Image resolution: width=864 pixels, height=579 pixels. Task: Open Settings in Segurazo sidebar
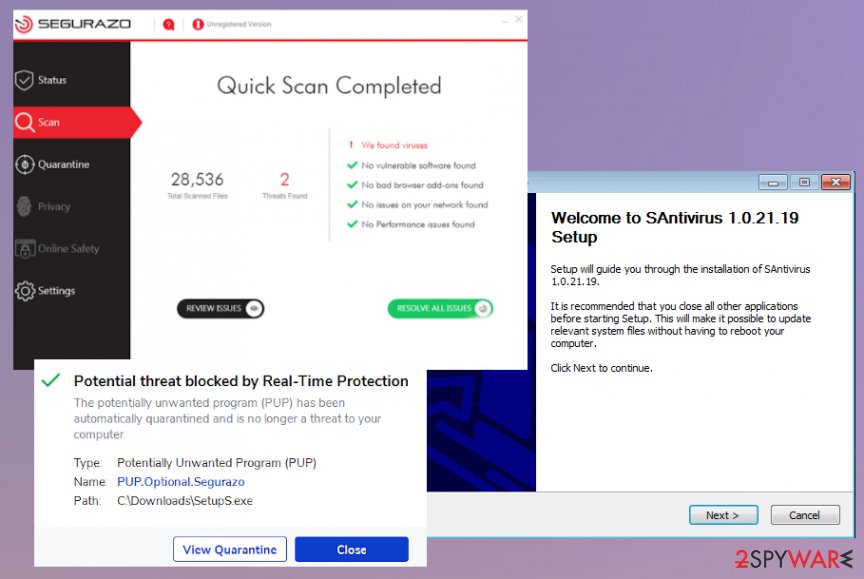click(72, 290)
